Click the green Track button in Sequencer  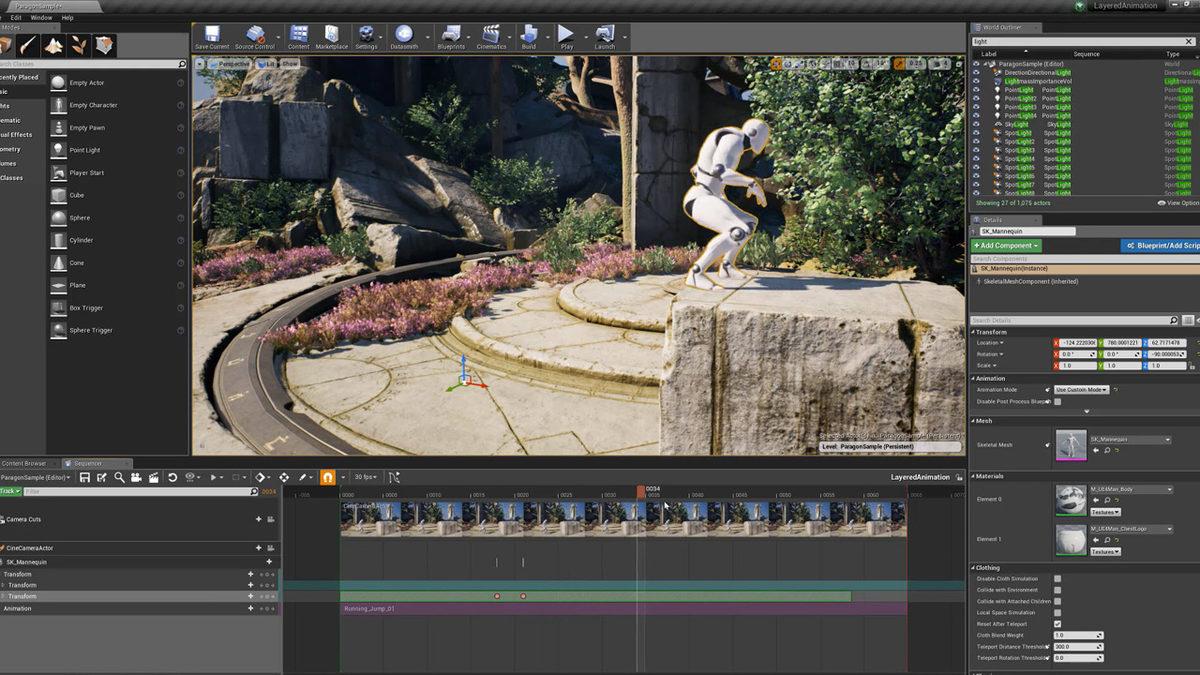coord(10,491)
